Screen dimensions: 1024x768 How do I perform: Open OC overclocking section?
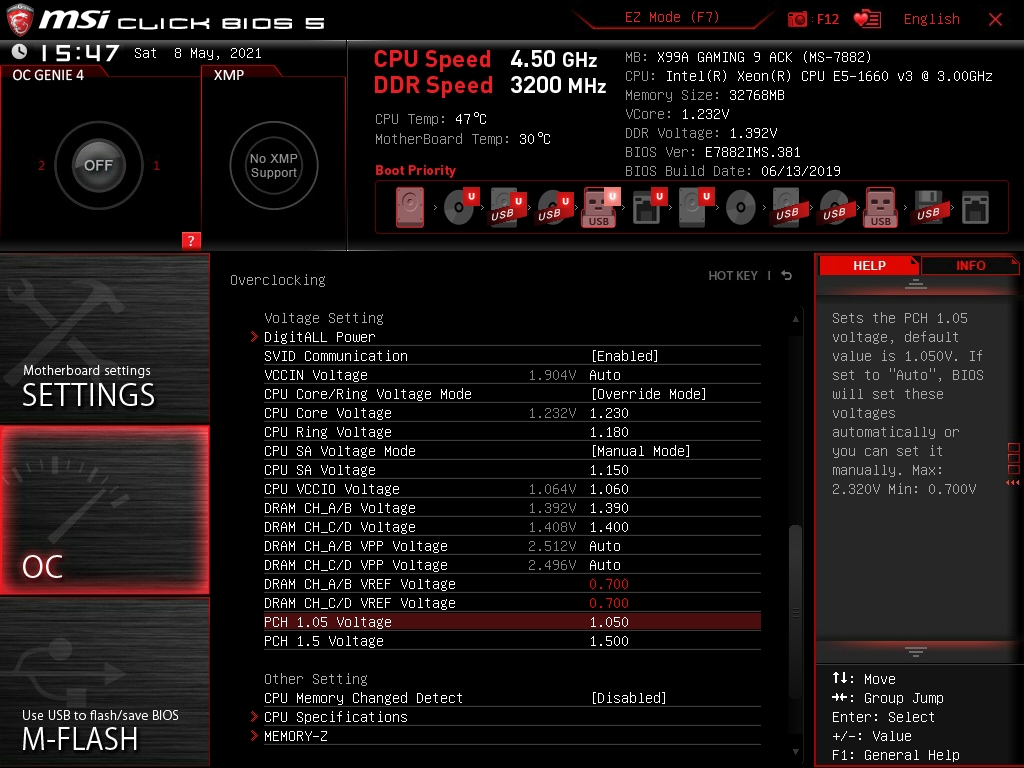click(104, 510)
